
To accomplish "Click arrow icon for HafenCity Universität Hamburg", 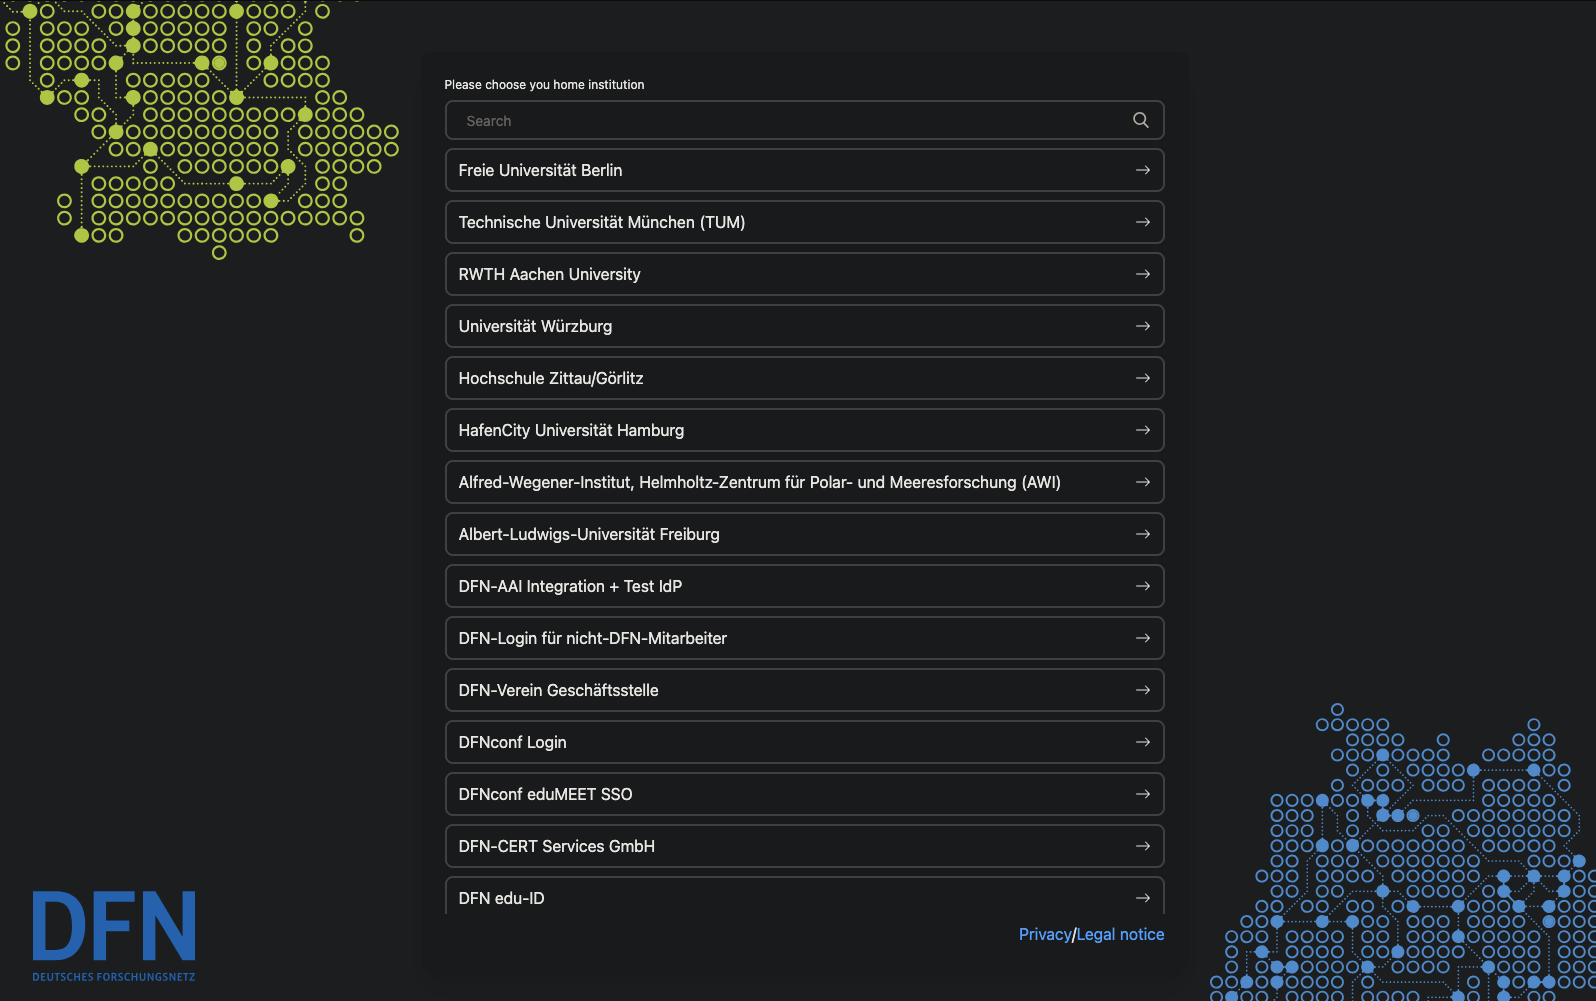I will [x=1142, y=430].
